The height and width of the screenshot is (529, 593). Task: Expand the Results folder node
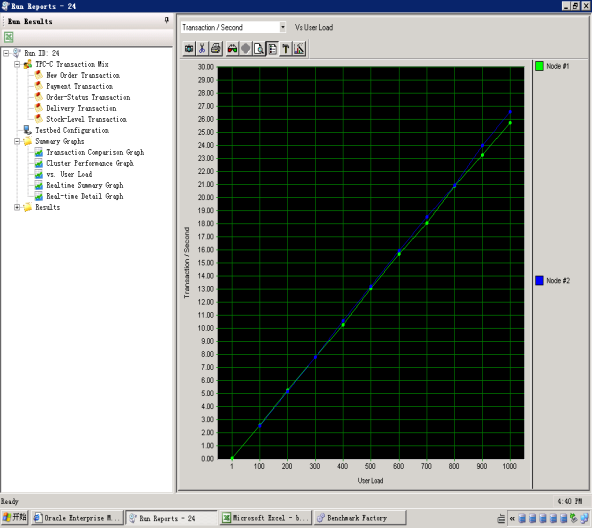point(17,208)
